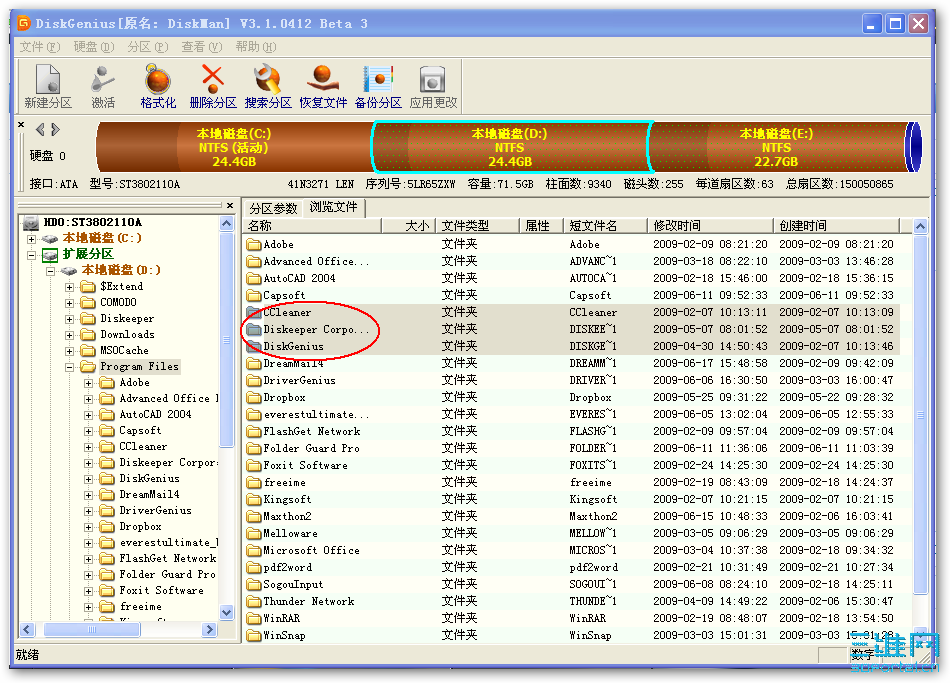The height and width of the screenshot is (683, 950).
Task: Click the 应用更改 (apply changes) icon
Action: point(433,80)
